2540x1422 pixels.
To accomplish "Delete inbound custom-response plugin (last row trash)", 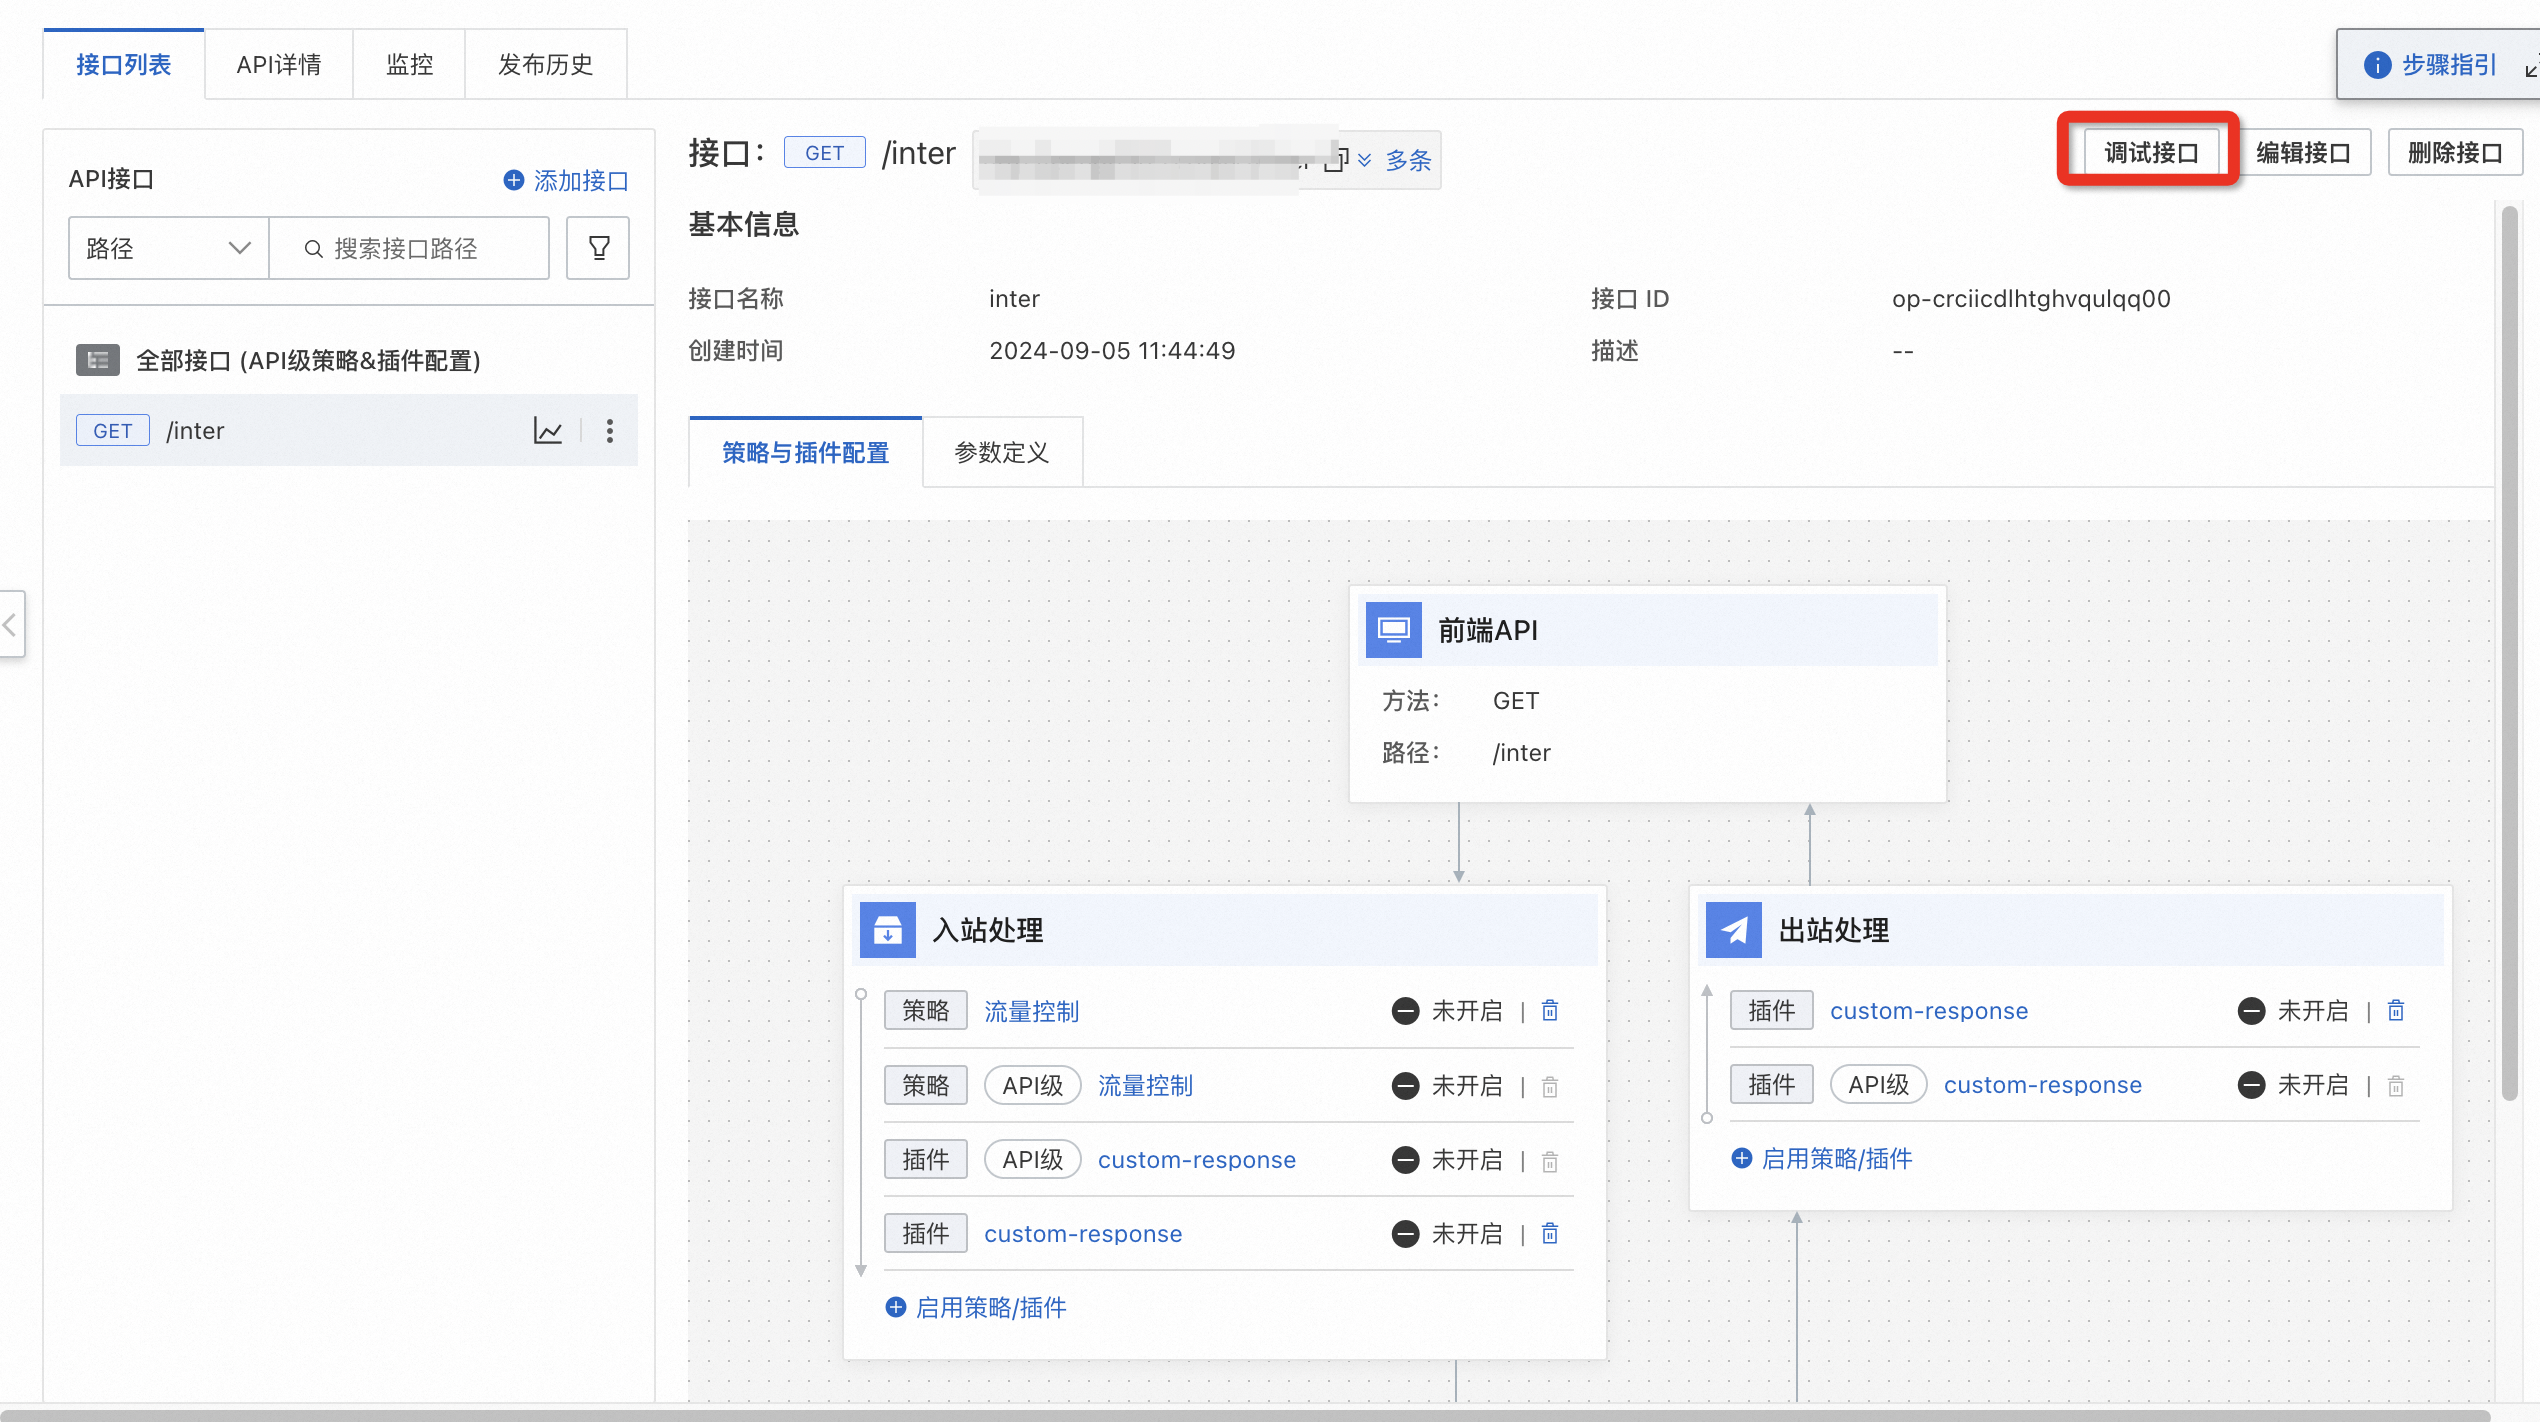I will tap(1550, 1234).
